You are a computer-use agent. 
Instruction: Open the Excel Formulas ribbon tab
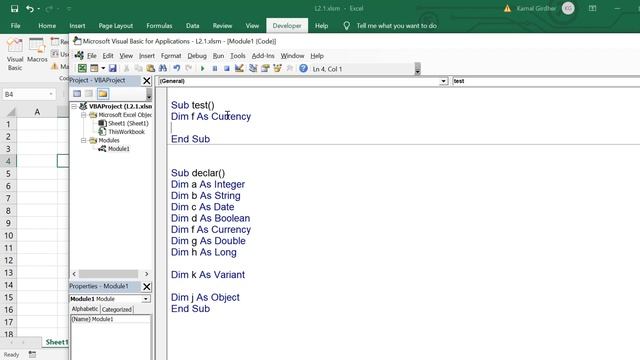pyautogui.click(x=159, y=26)
